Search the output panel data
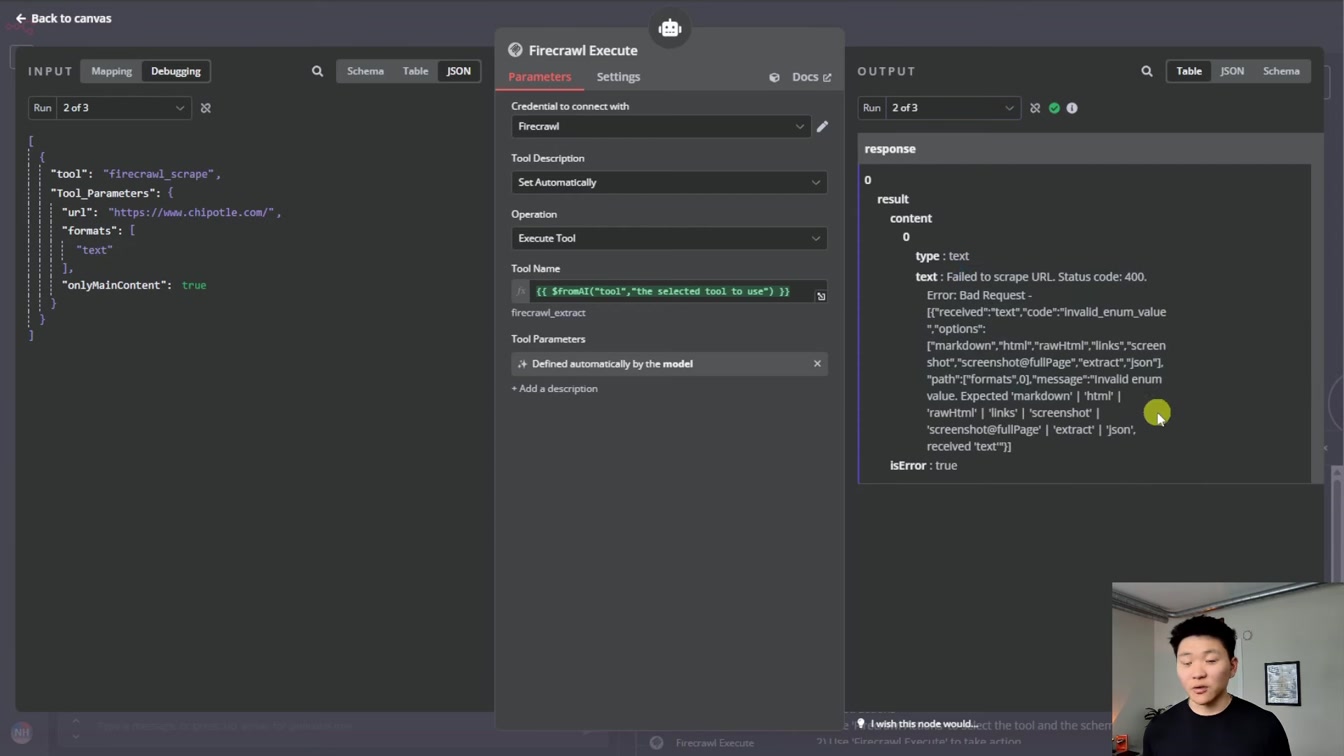Viewport: 1344px width, 756px height. pos(1147,71)
